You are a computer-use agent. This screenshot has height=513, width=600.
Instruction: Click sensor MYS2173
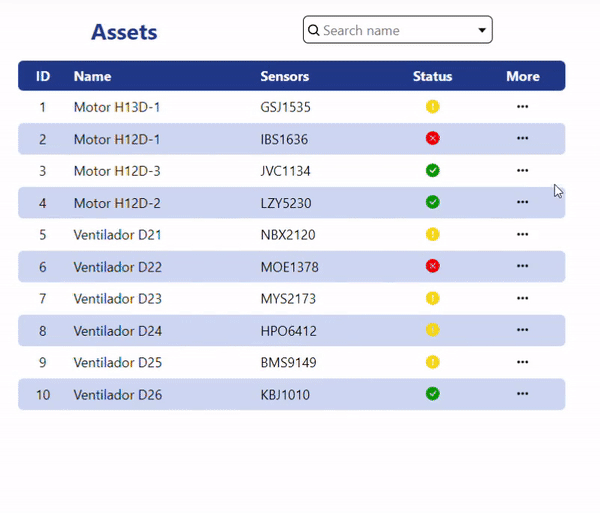[288, 299]
